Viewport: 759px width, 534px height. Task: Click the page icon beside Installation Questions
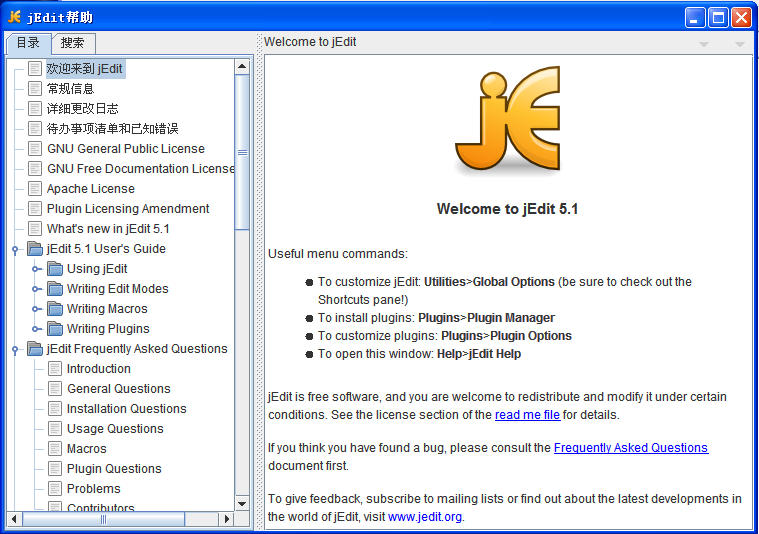click(55, 409)
